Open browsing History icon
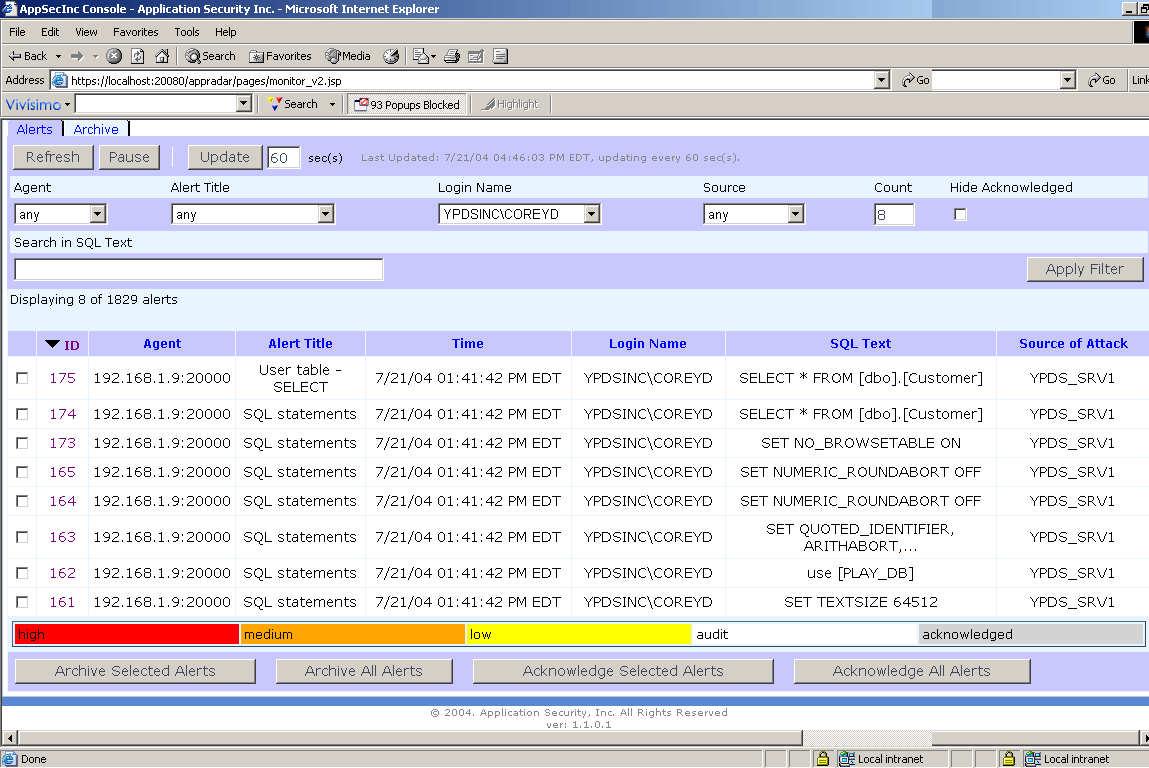The height and width of the screenshot is (768, 1149). coord(391,56)
